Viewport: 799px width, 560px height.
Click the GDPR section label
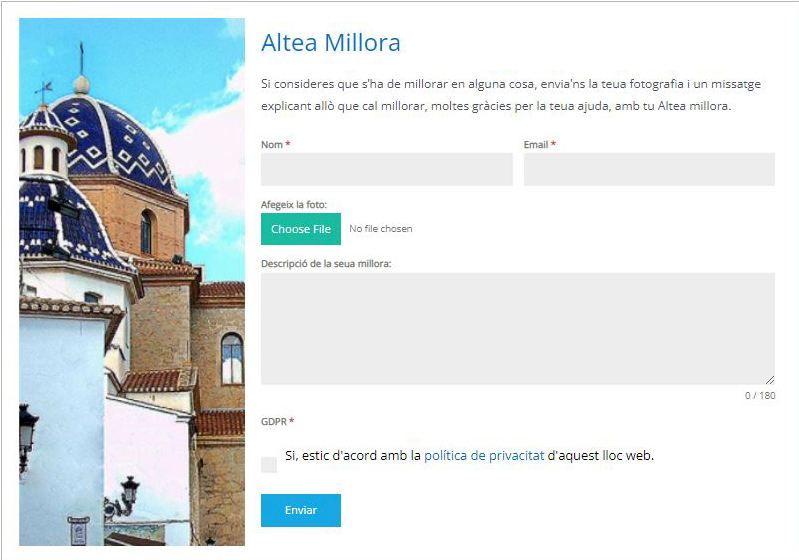click(273, 421)
